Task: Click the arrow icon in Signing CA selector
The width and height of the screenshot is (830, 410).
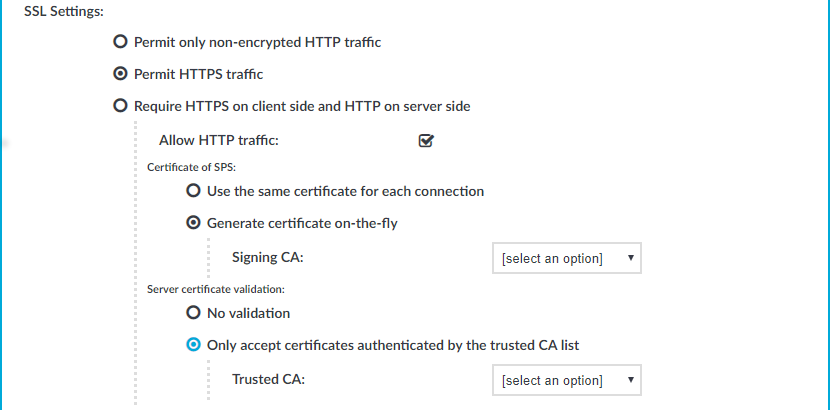Action: point(630,258)
